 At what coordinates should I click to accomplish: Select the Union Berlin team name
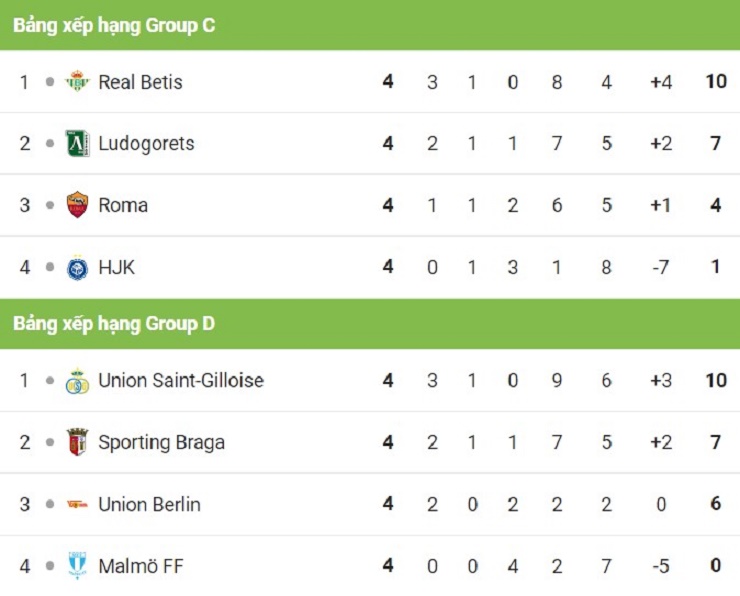pos(149,504)
